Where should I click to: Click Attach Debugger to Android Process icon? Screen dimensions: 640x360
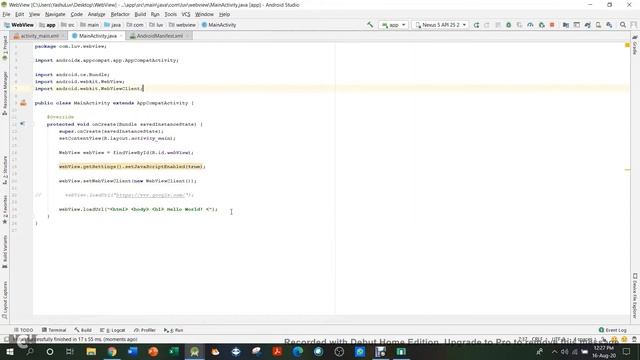[542, 25]
